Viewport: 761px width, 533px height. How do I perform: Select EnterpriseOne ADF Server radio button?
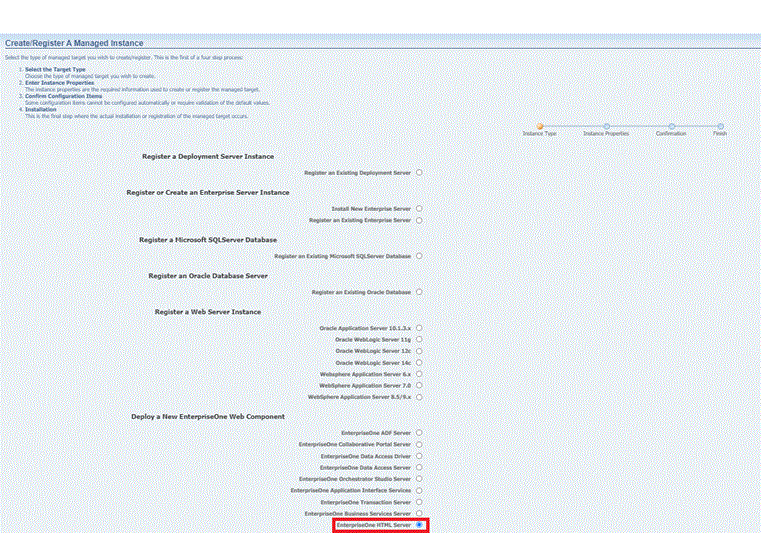(419, 433)
